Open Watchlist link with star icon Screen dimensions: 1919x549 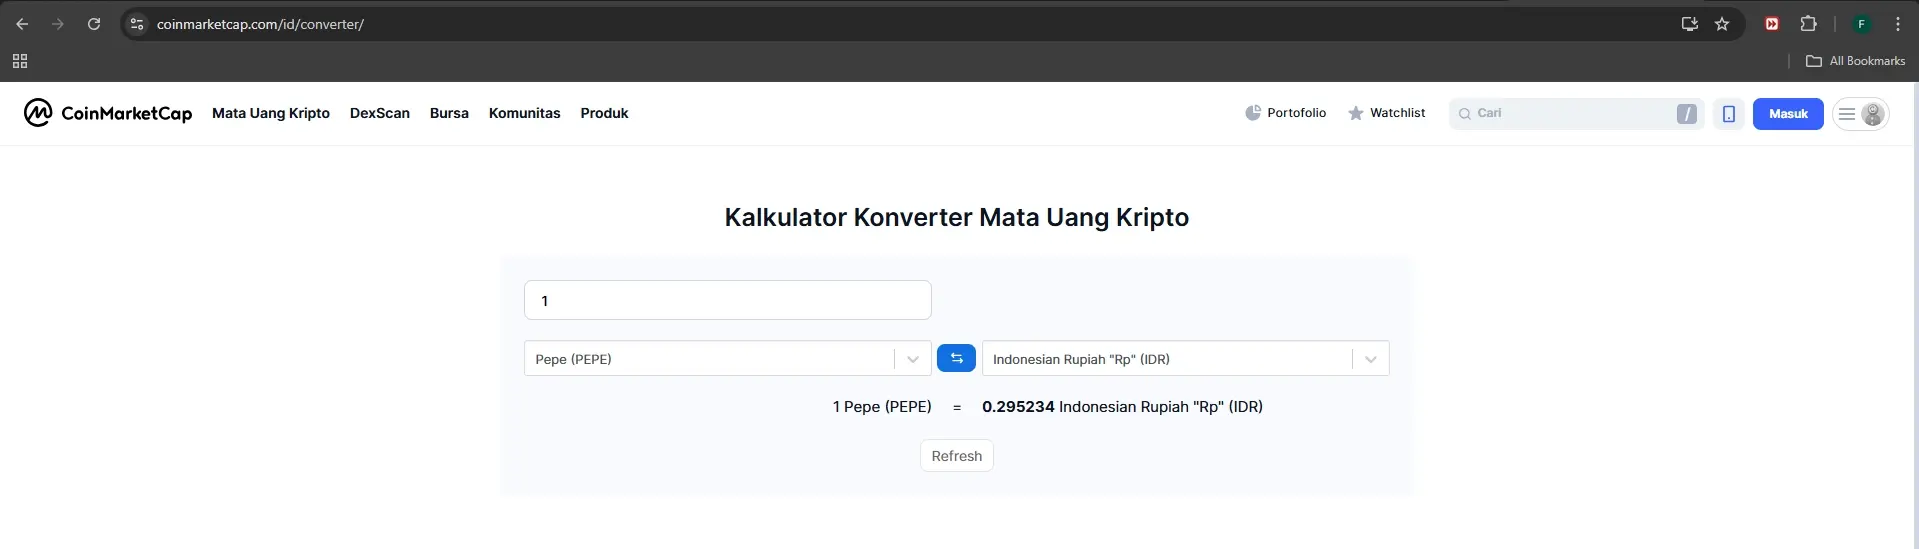(1386, 113)
